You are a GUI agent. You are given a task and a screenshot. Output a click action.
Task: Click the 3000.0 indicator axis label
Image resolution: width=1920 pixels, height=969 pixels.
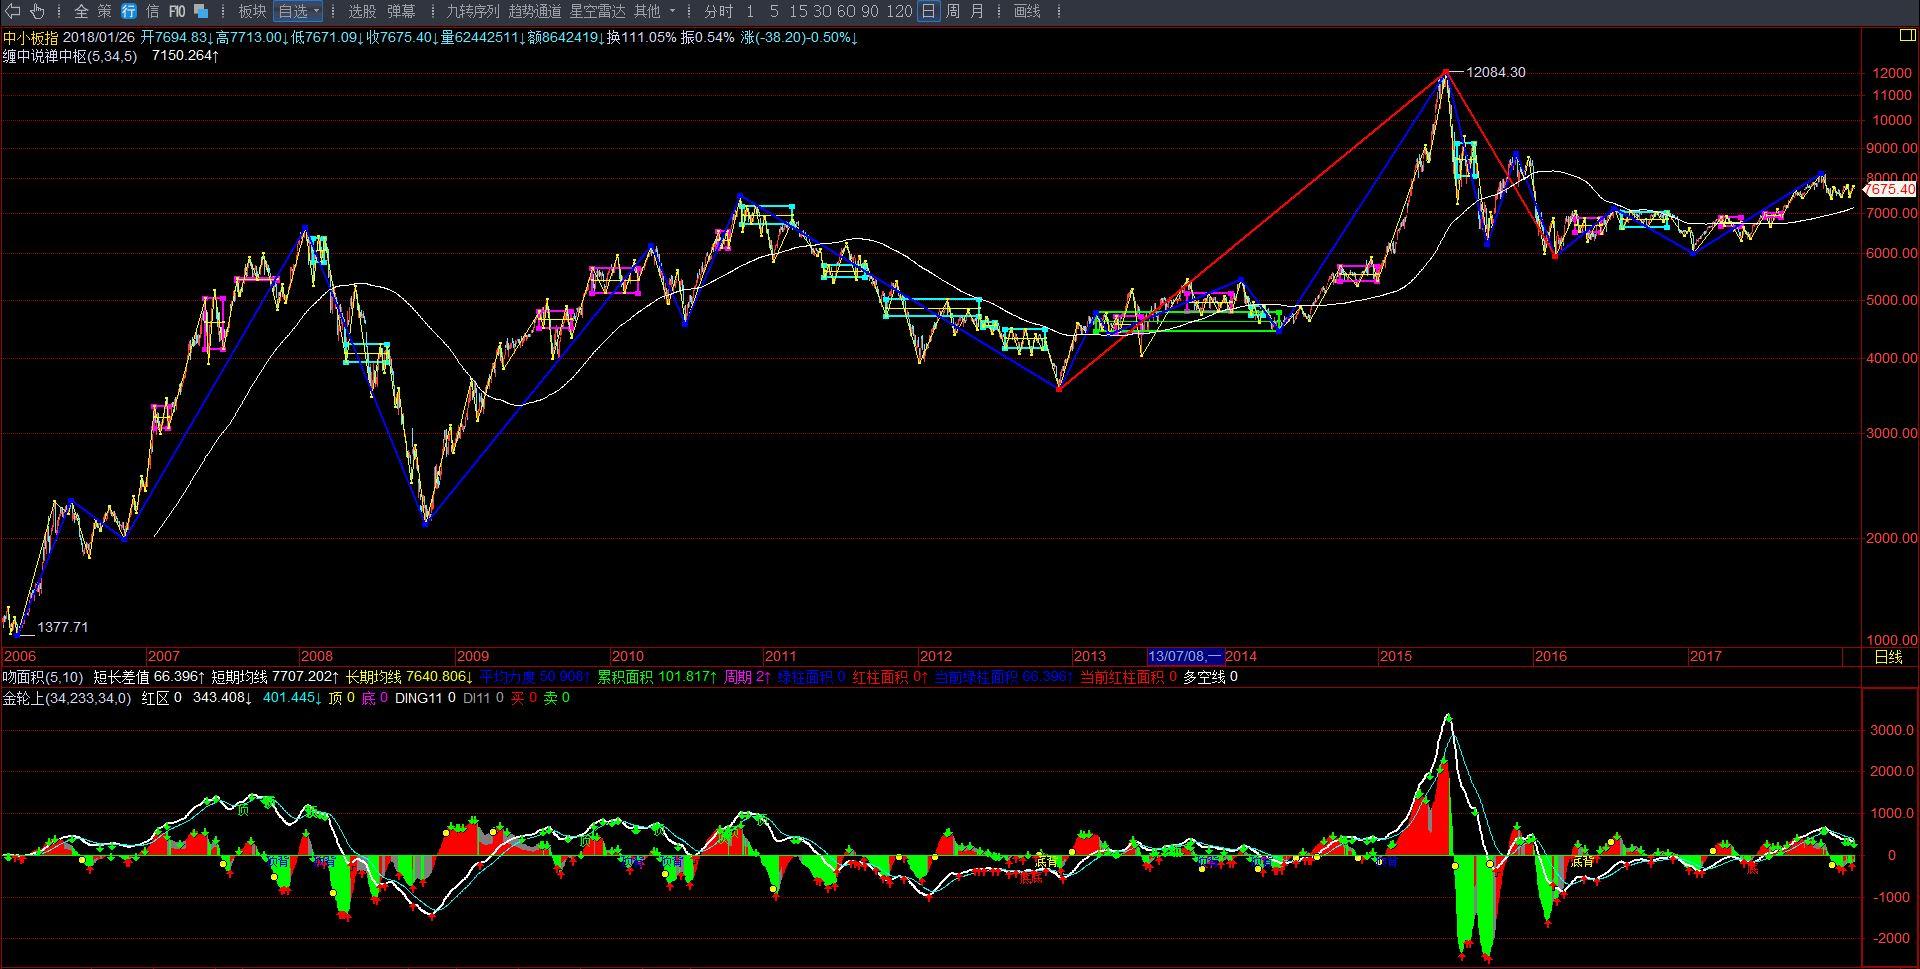click(x=1892, y=731)
